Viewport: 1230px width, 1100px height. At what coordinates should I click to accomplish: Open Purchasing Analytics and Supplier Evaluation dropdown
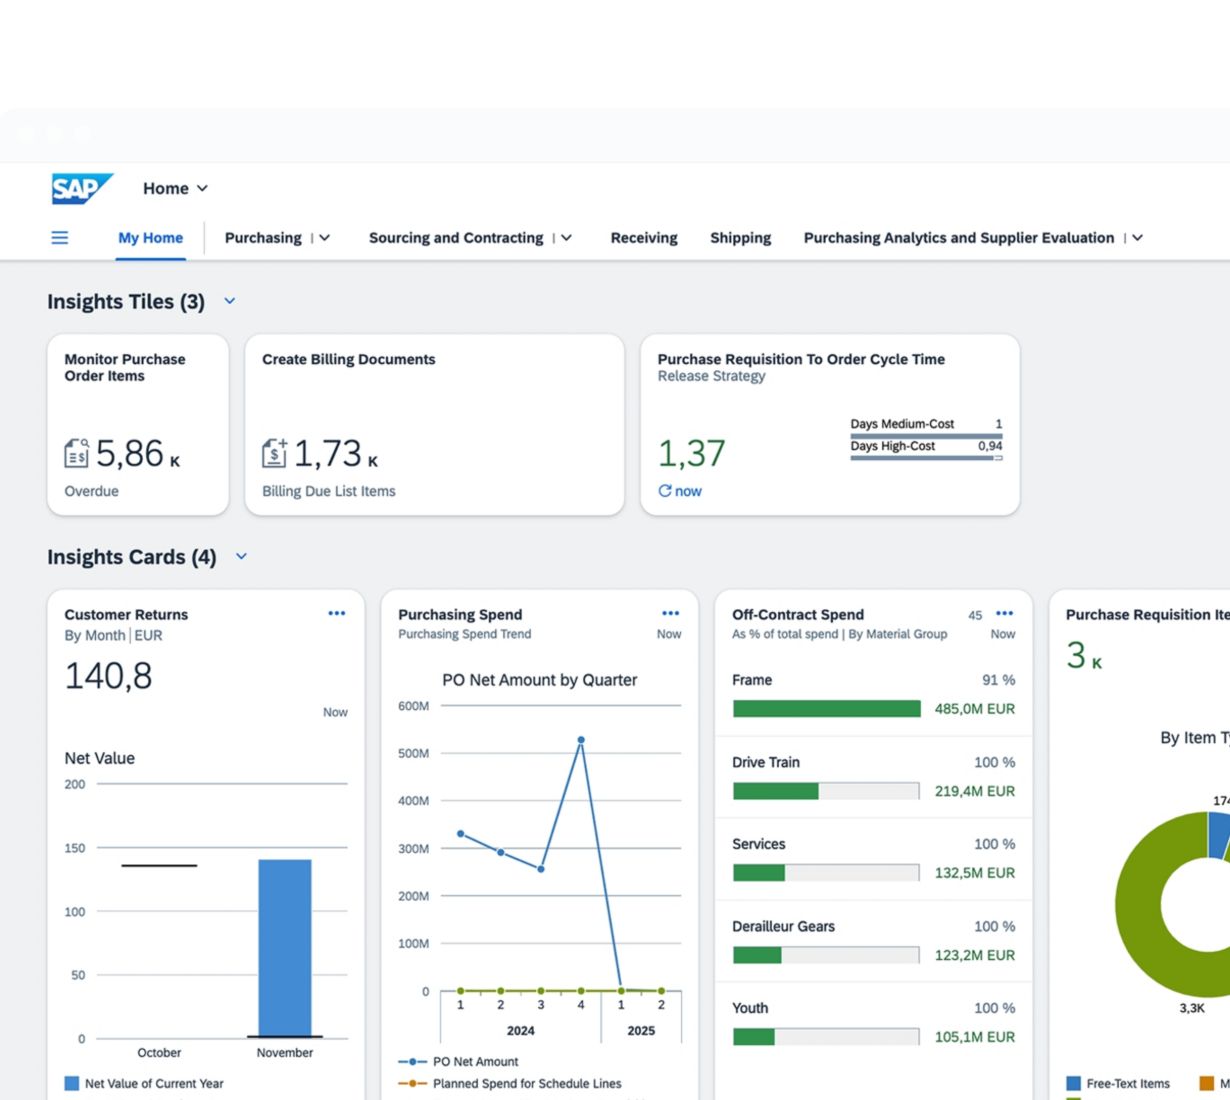pos(1137,238)
